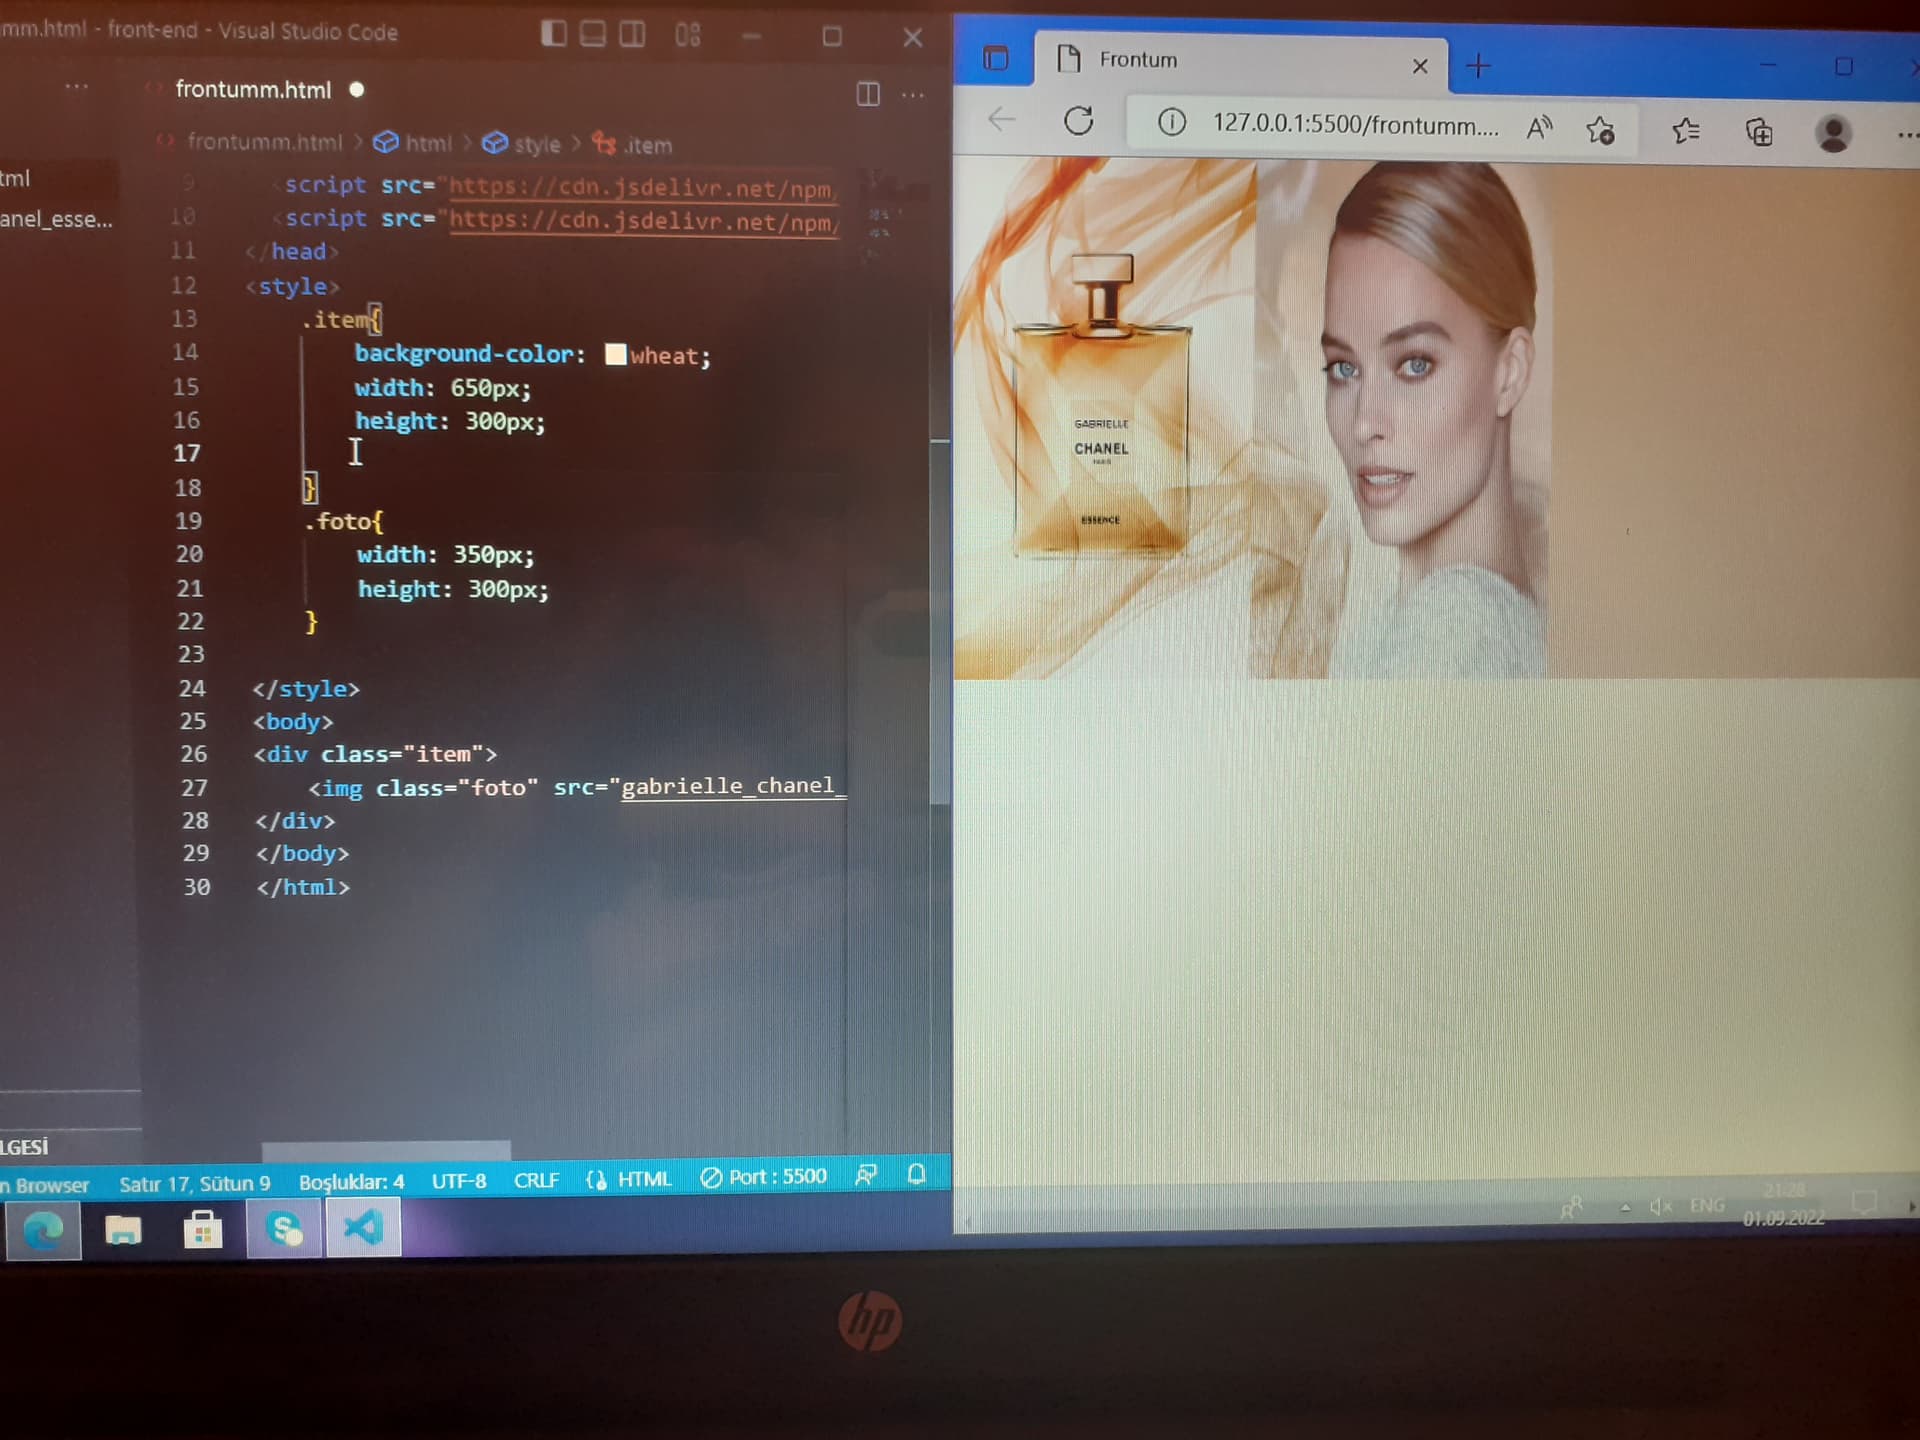Change language mode from HTML
This screenshot has width=1920, height=1440.
pos(645,1179)
